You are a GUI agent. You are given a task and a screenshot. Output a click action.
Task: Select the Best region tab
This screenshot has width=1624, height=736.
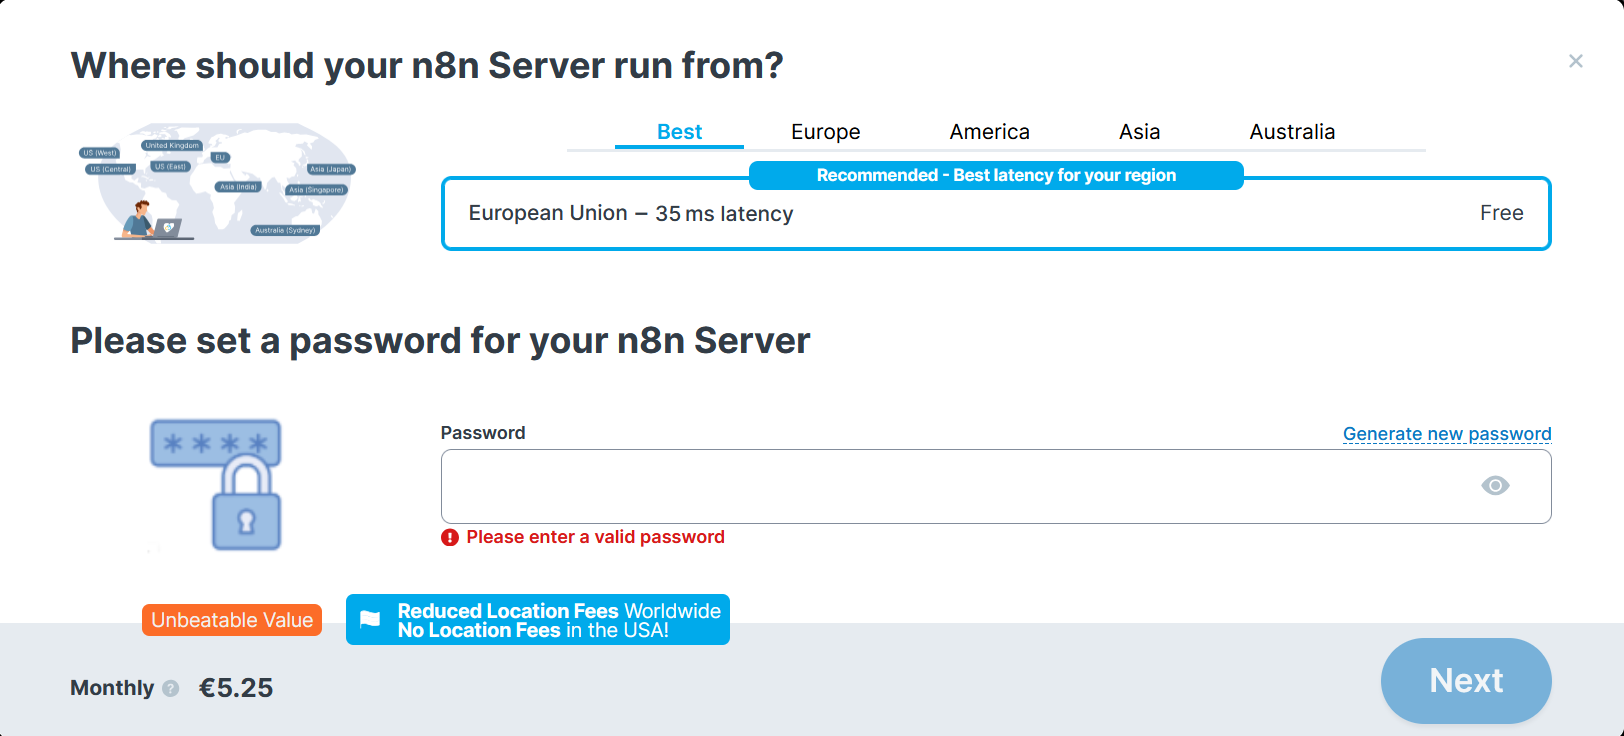click(x=679, y=132)
